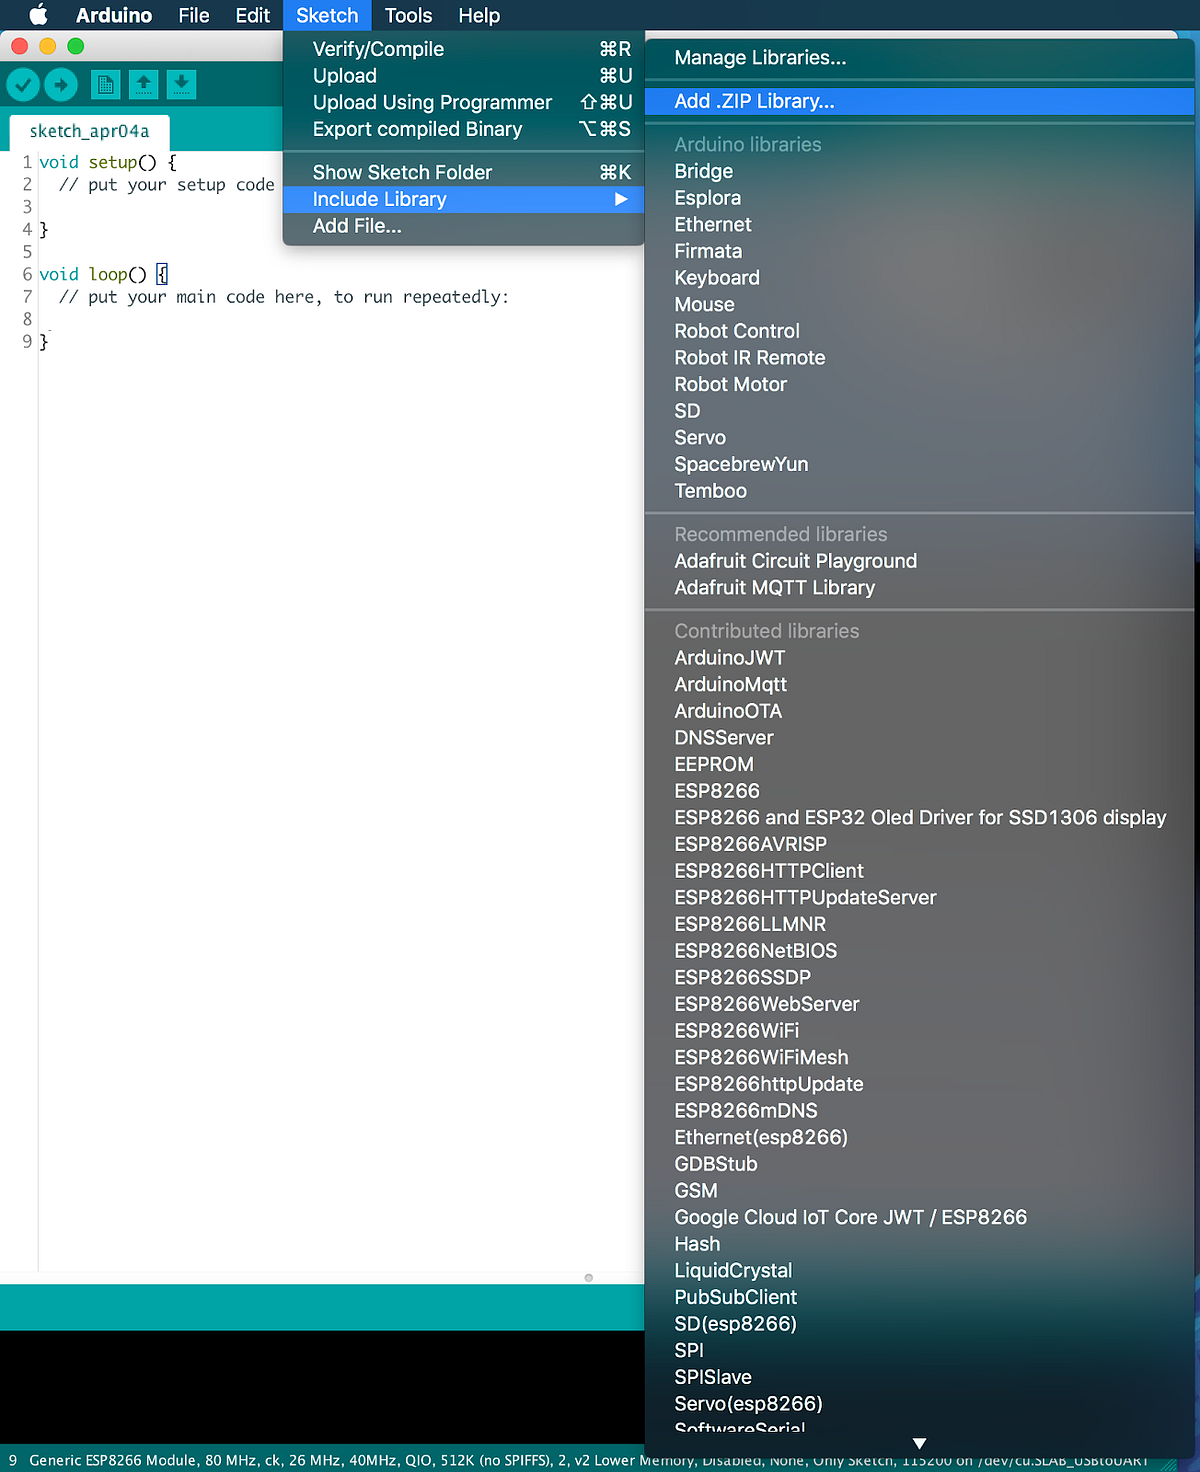
Task: Choose Show Sketch Folder
Action: tap(464, 172)
